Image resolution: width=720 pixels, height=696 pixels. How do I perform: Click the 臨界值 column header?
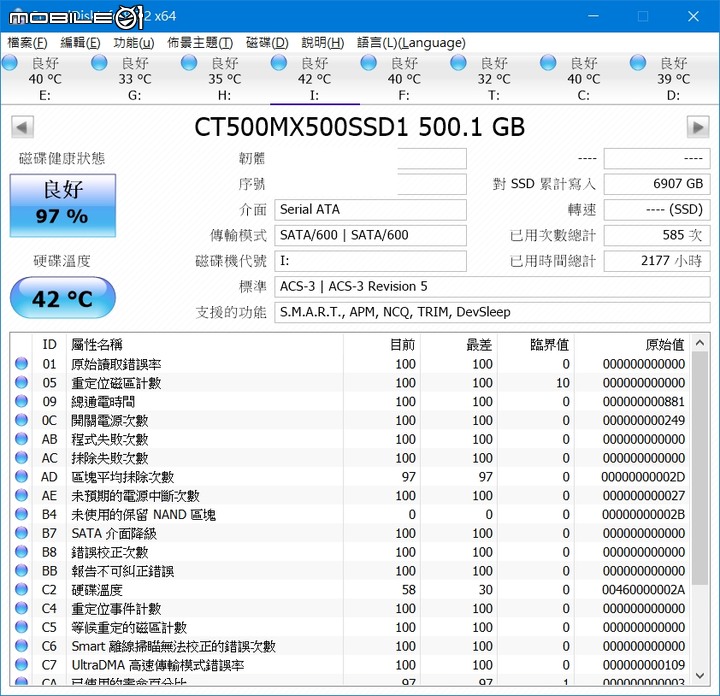[x=536, y=344]
